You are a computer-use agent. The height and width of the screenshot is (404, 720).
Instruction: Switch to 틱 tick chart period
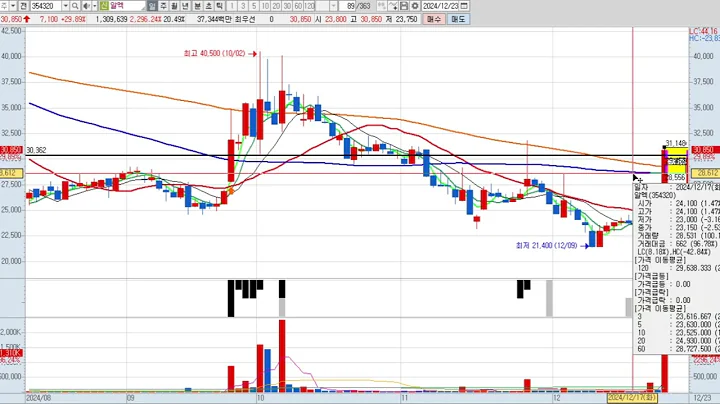pos(219,6)
